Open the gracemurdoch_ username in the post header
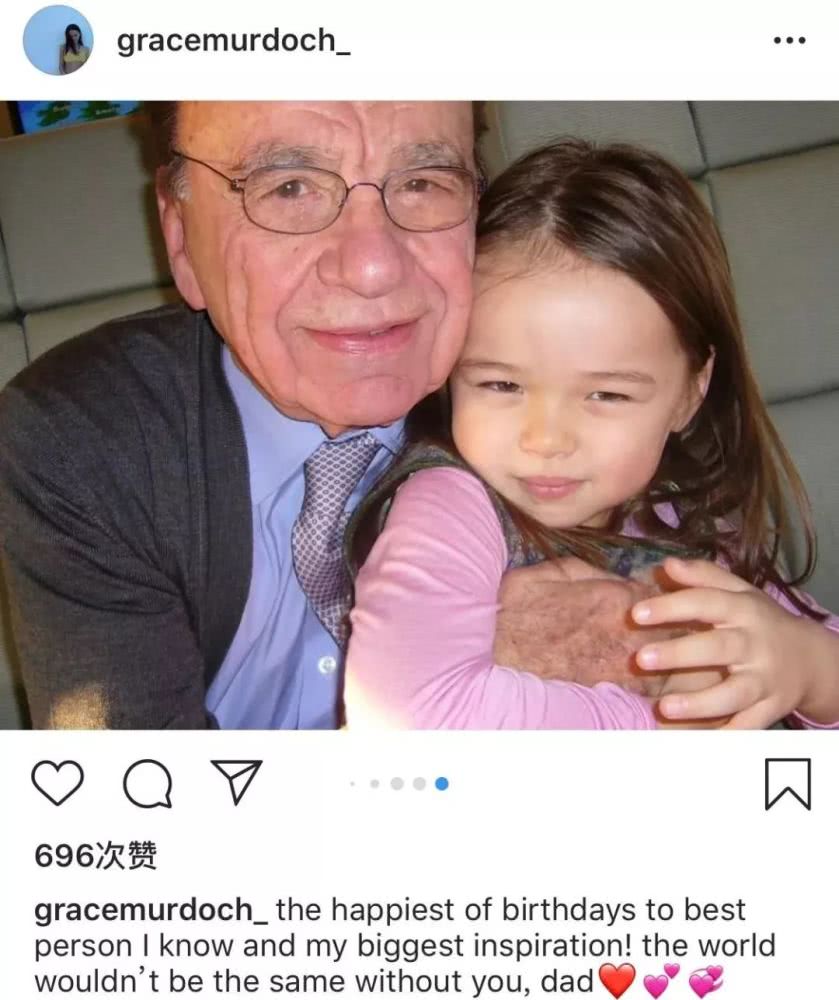 (x=233, y=41)
